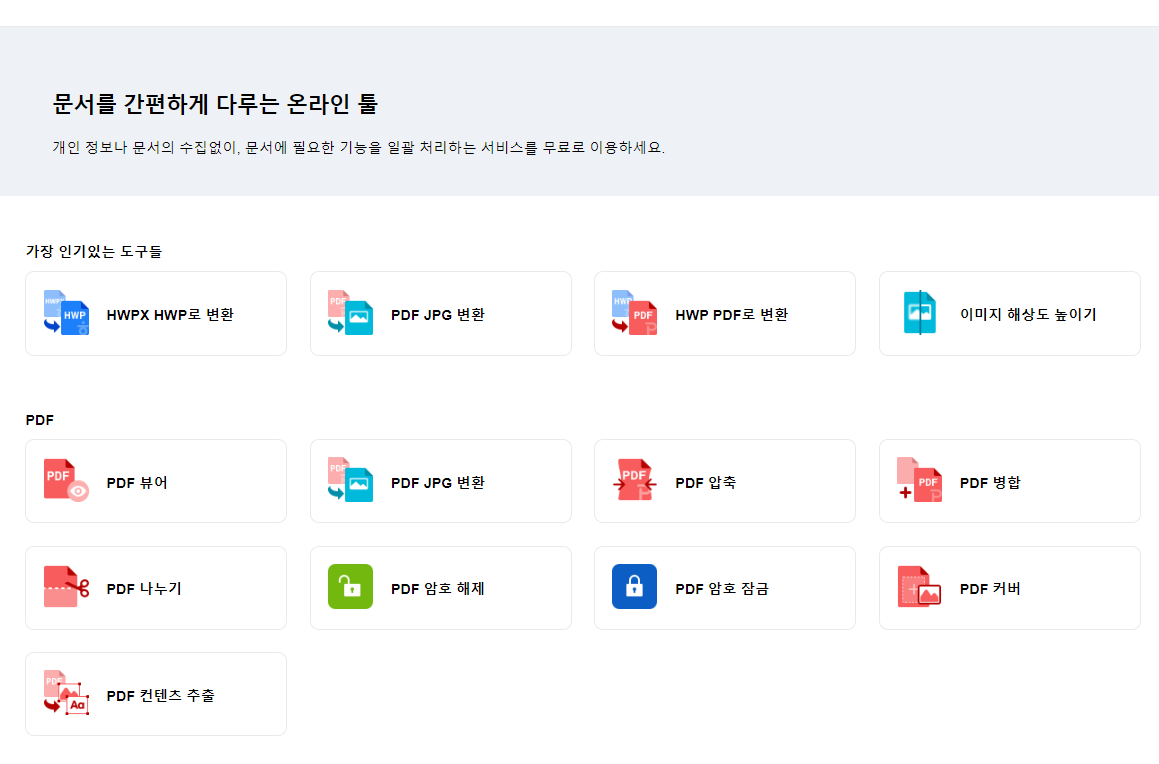The image size is (1159, 764).
Task: Open the PDF 압축 tool card
Action: pyautogui.click(x=724, y=480)
